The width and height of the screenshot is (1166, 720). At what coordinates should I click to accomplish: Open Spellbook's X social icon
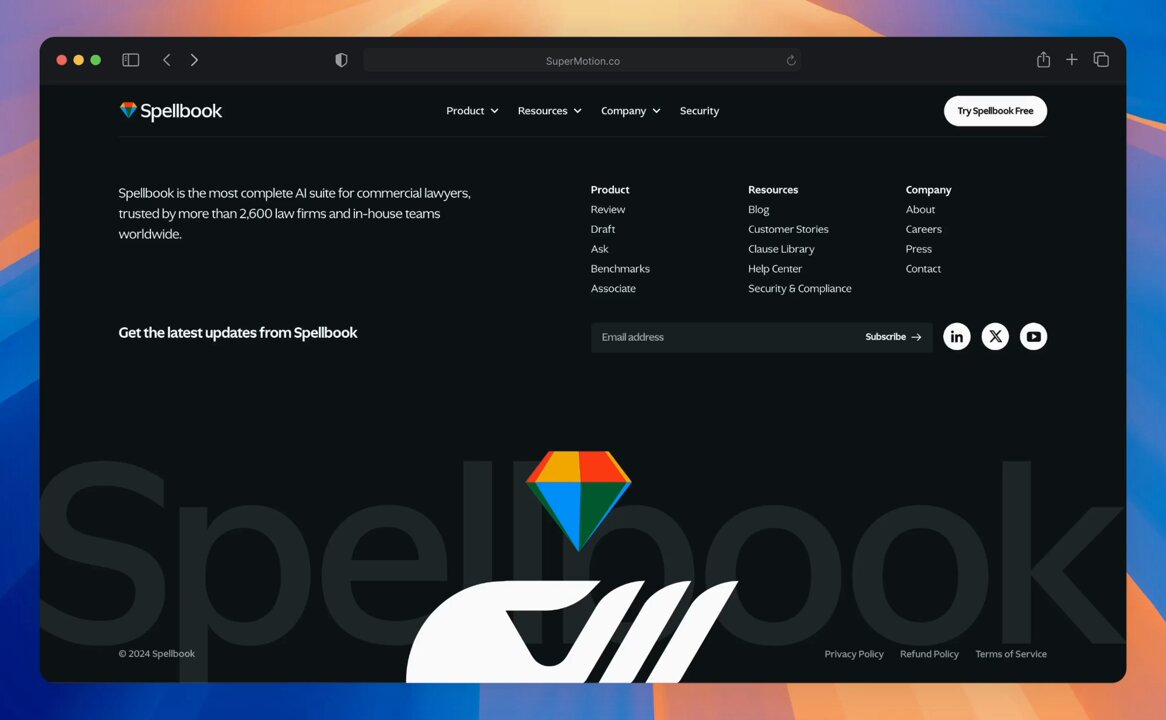click(995, 337)
